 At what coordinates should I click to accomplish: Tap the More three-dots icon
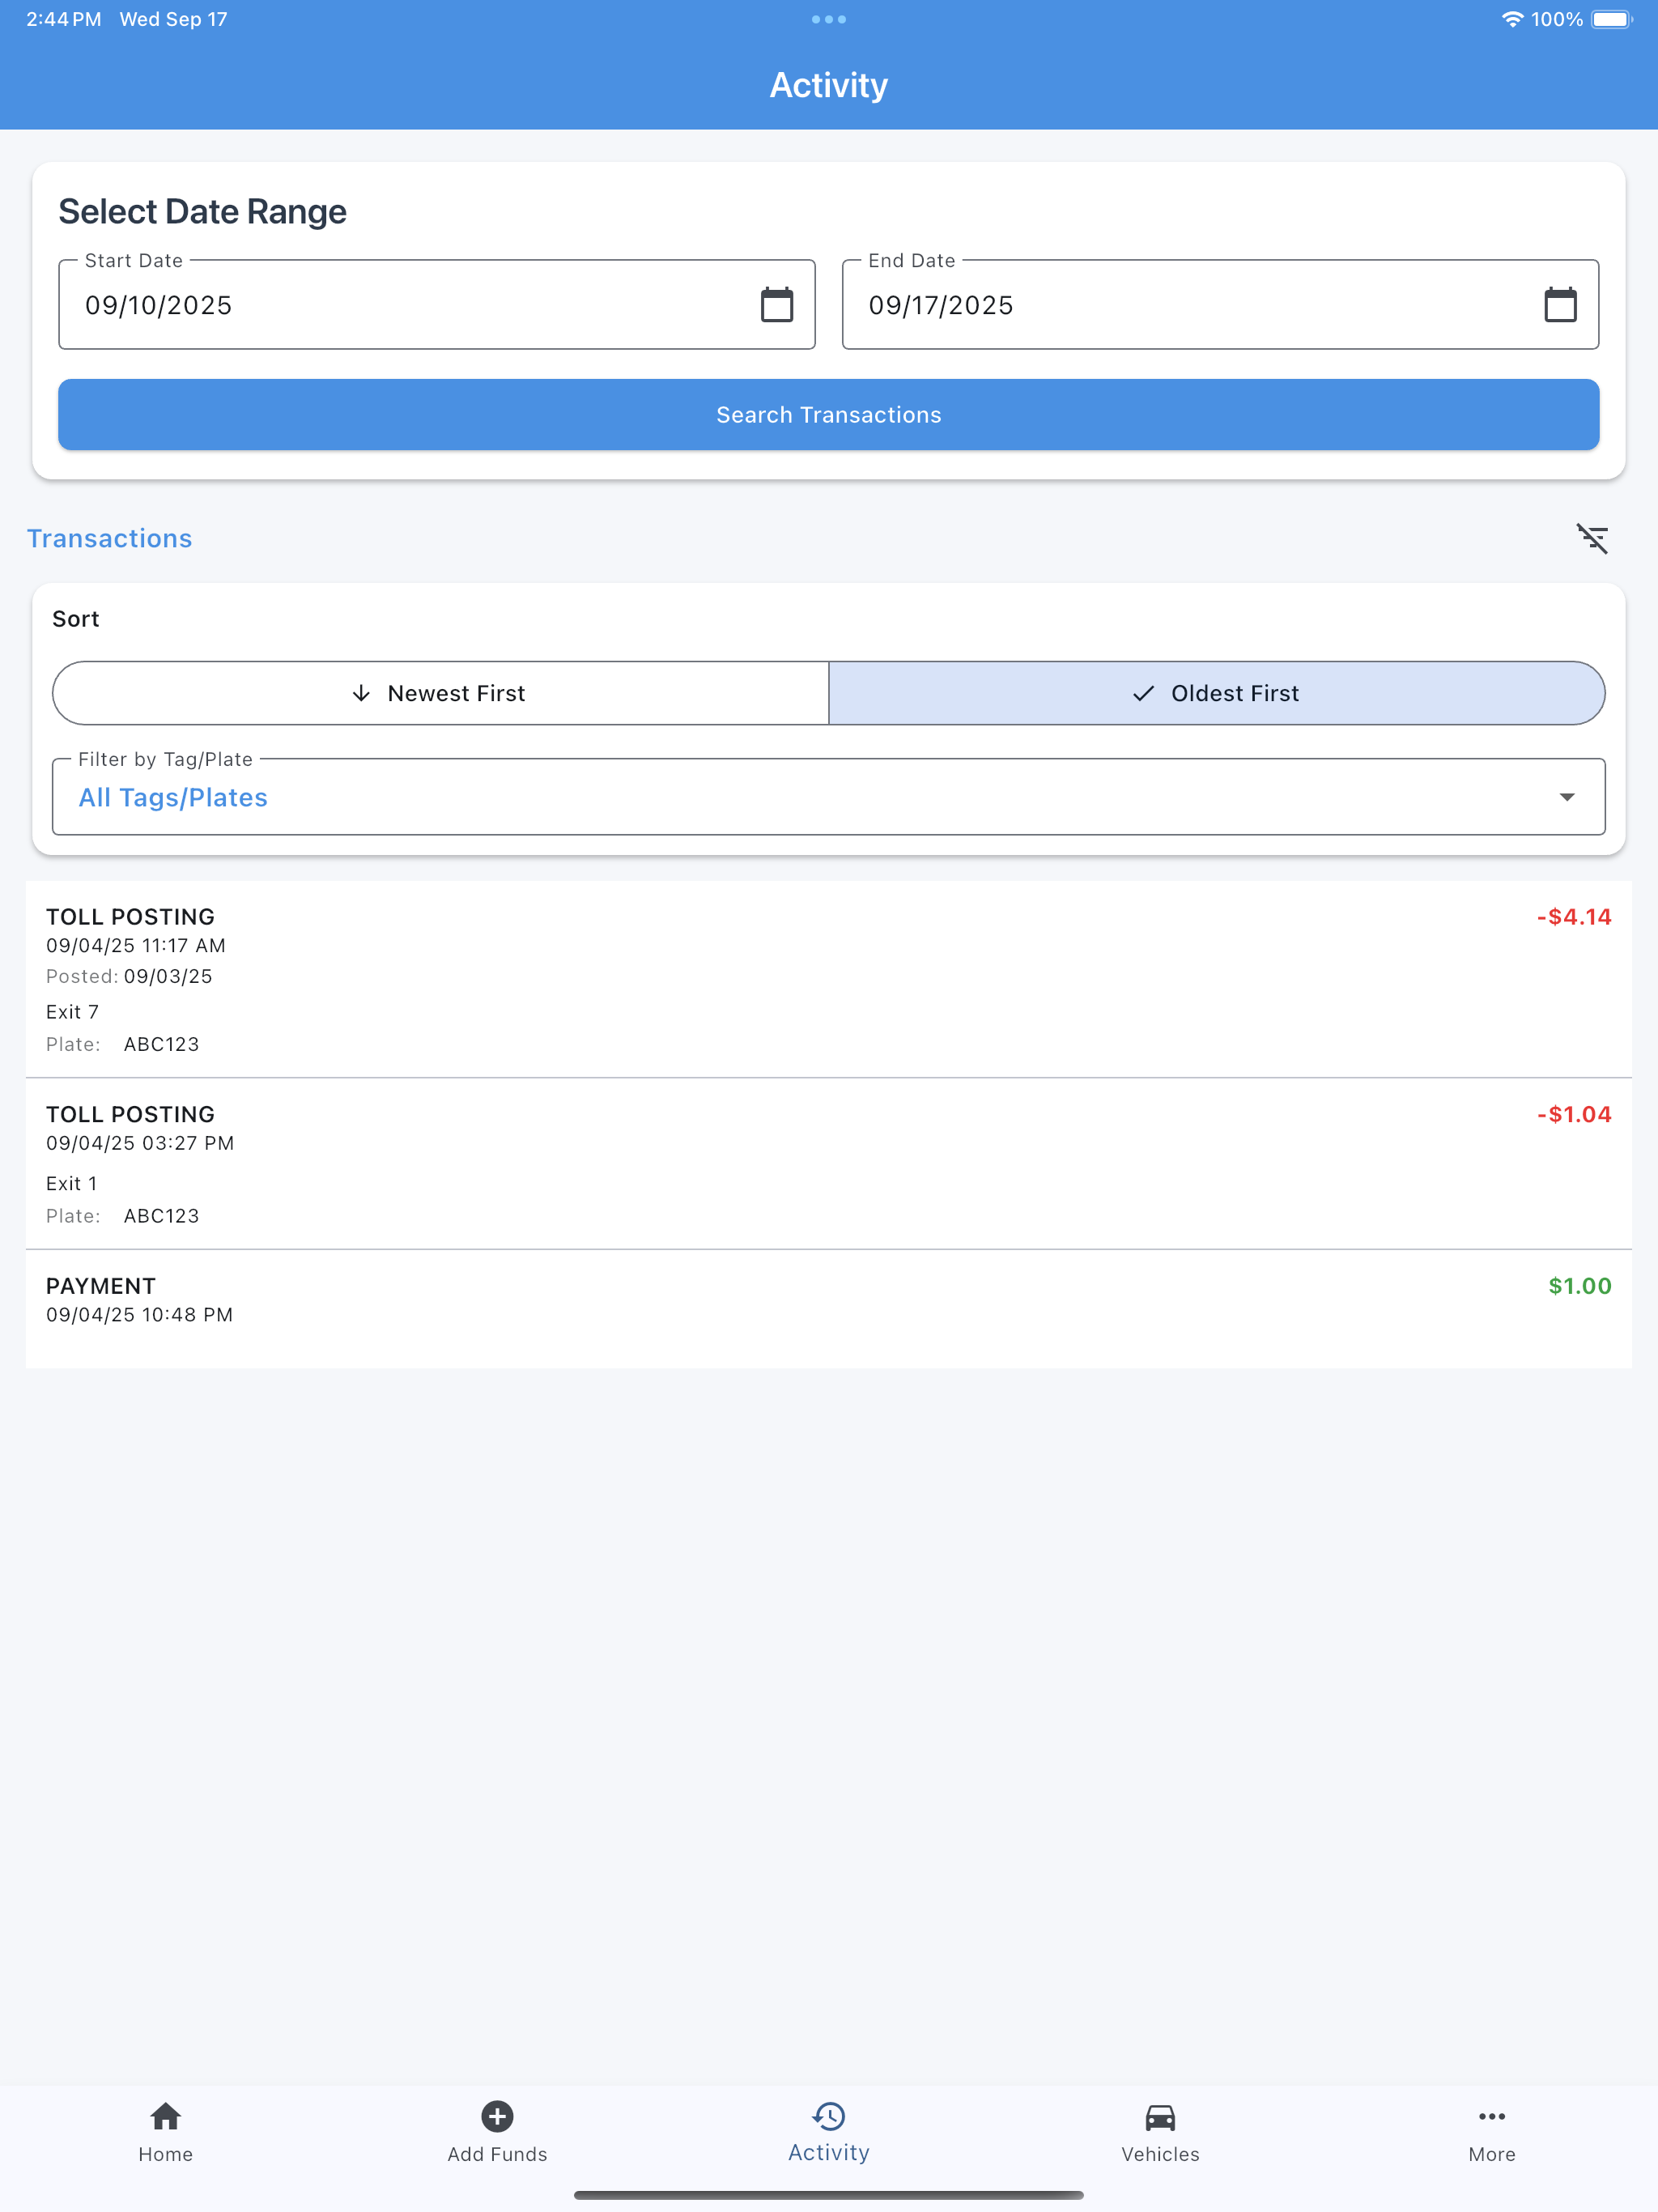(x=1491, y=2116)
